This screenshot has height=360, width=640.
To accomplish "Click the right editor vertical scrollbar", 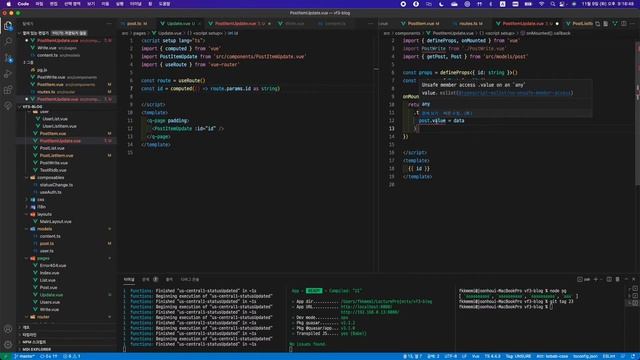I will [x=638, y=114].
